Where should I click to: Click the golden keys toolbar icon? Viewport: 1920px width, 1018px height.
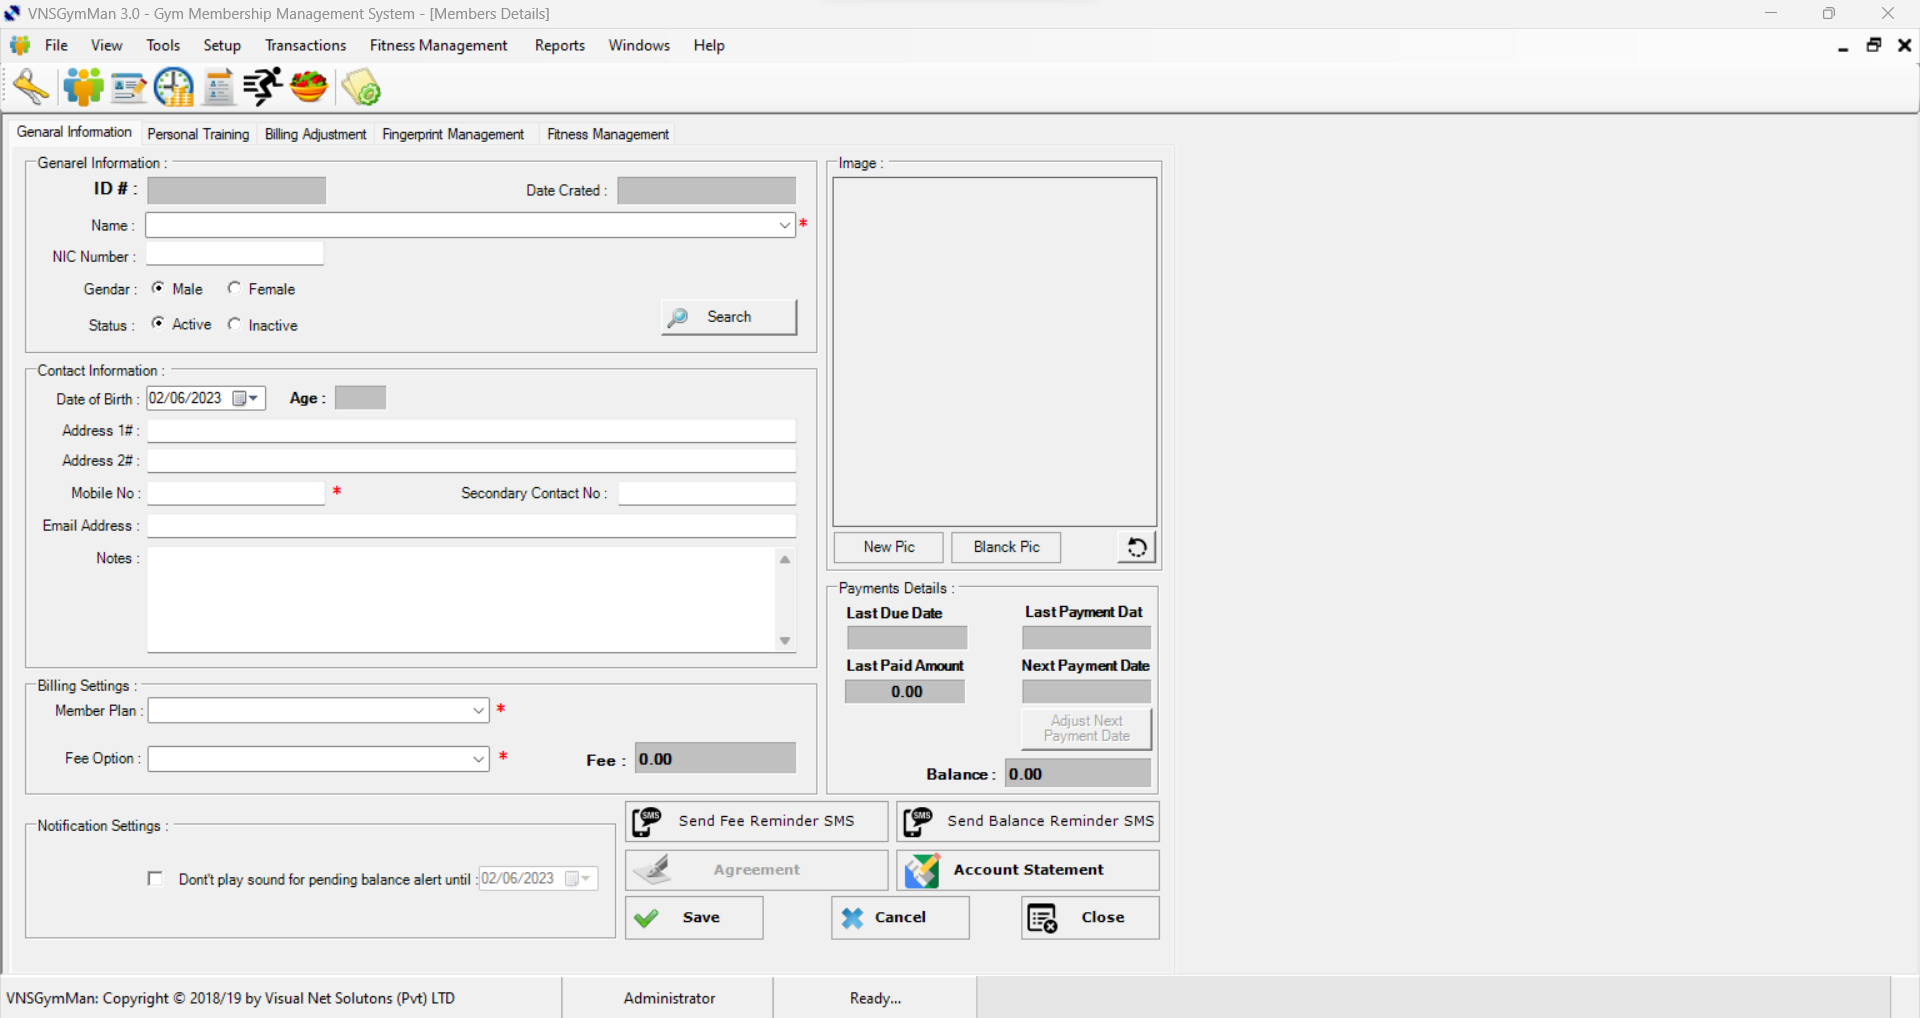(x=32, y=88)
